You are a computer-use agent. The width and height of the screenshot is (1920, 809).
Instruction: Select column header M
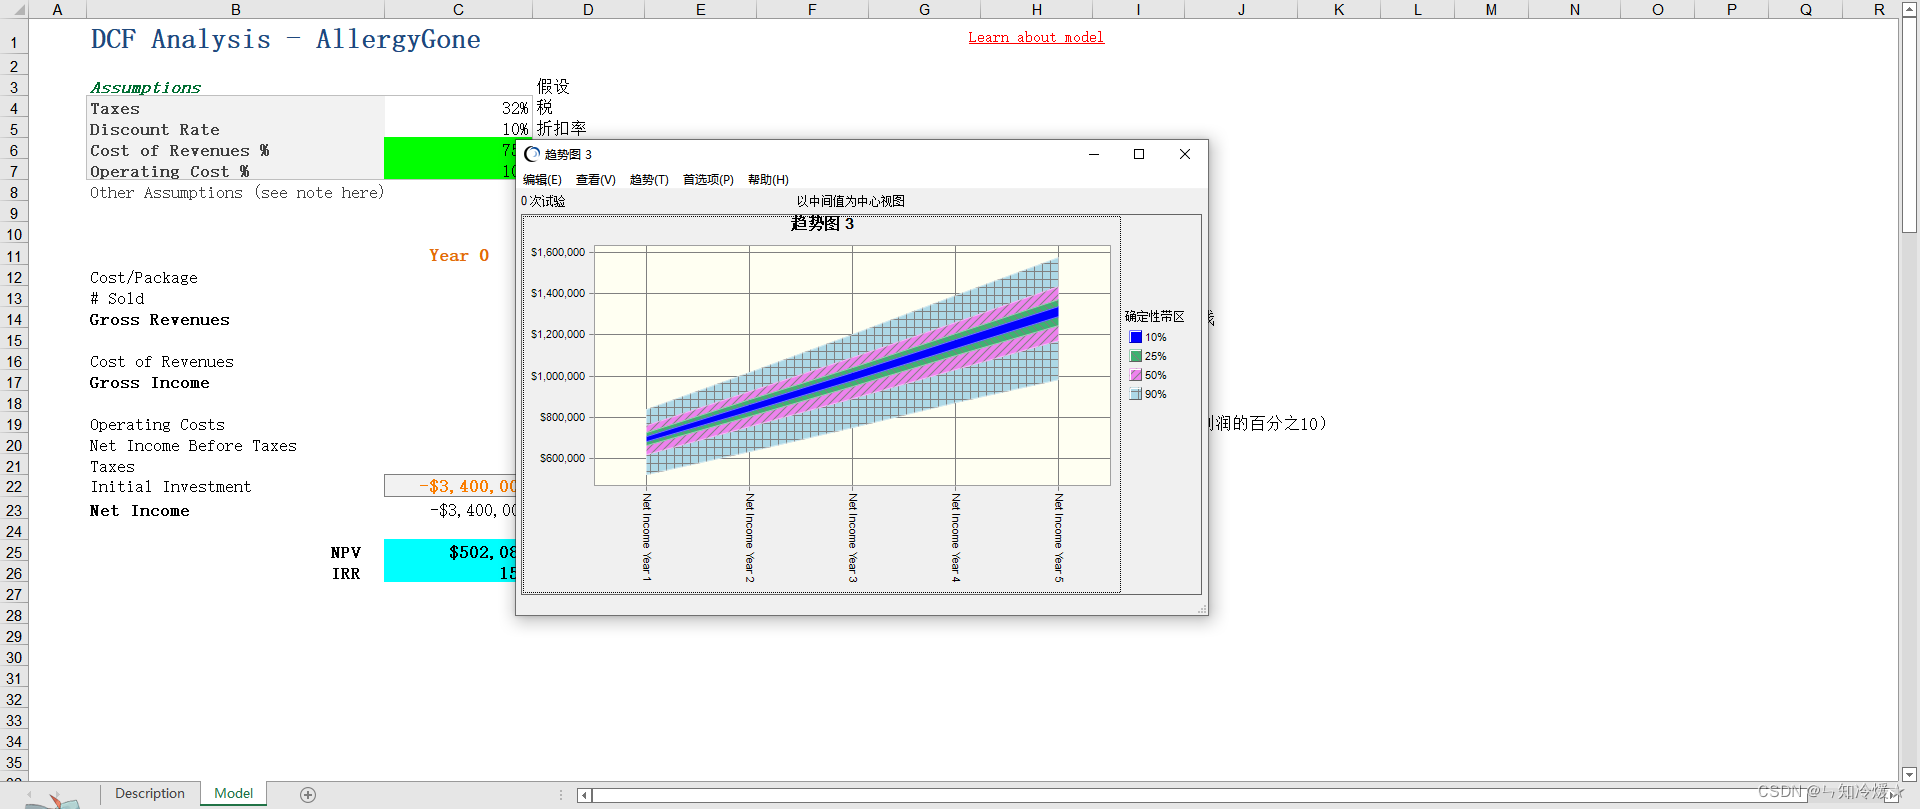point(1491,9)
